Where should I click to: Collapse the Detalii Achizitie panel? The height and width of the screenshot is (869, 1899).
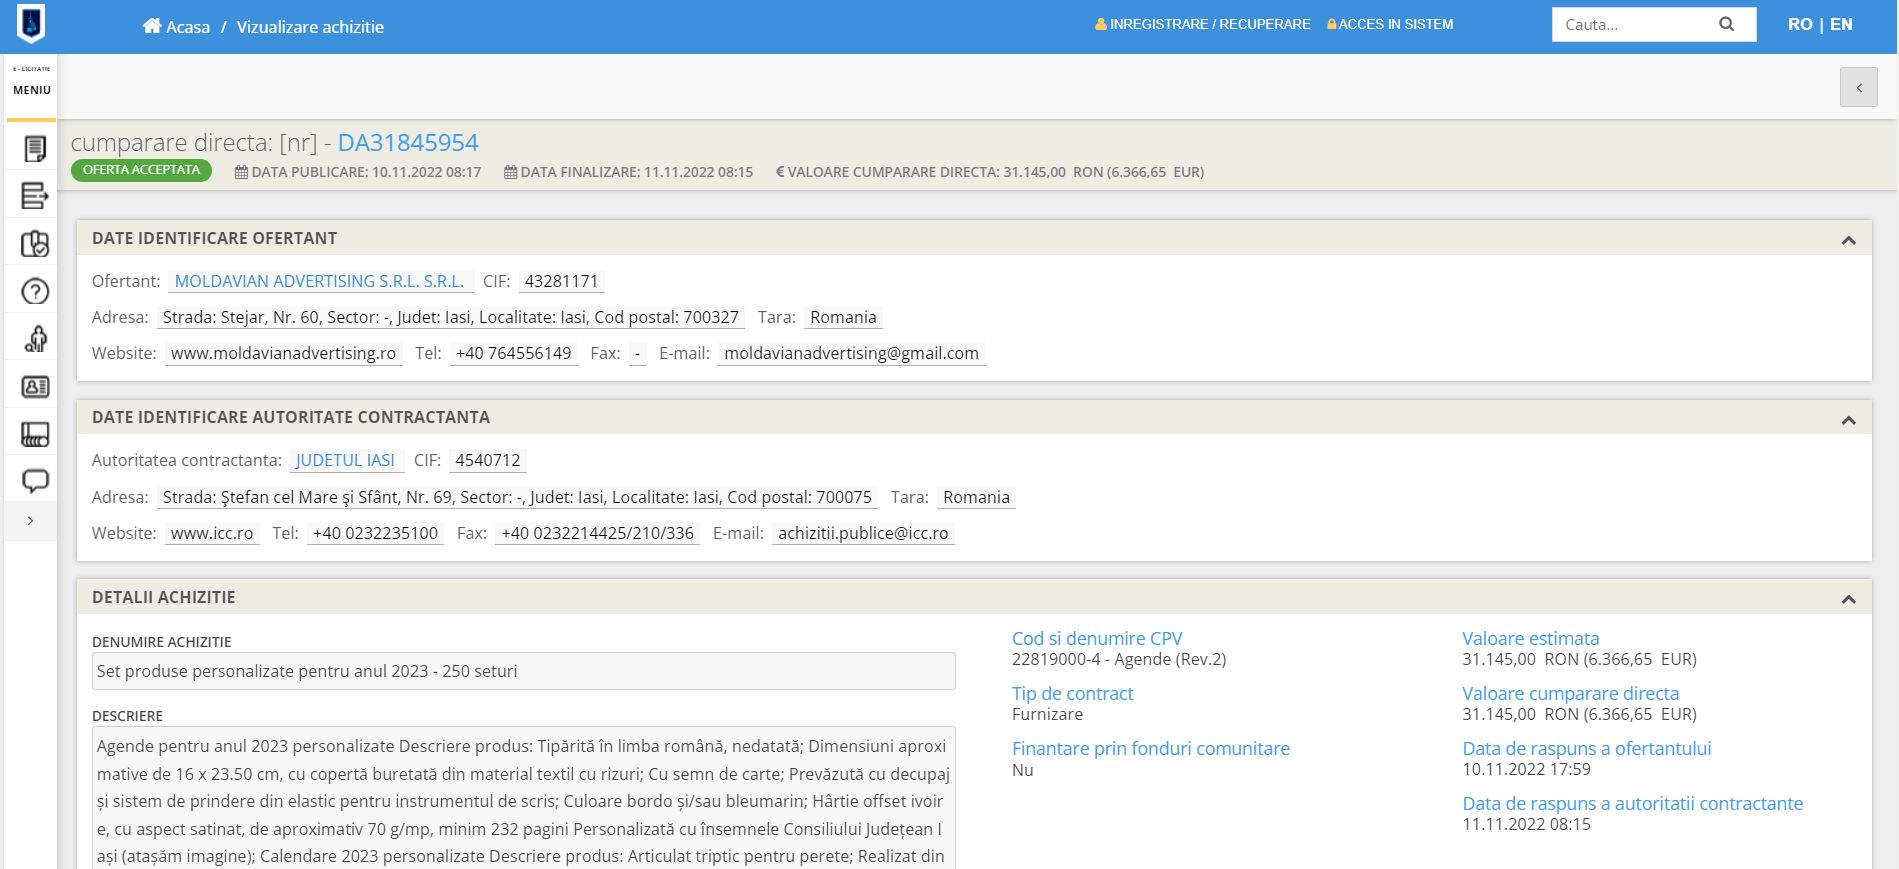click(1848, 599)
